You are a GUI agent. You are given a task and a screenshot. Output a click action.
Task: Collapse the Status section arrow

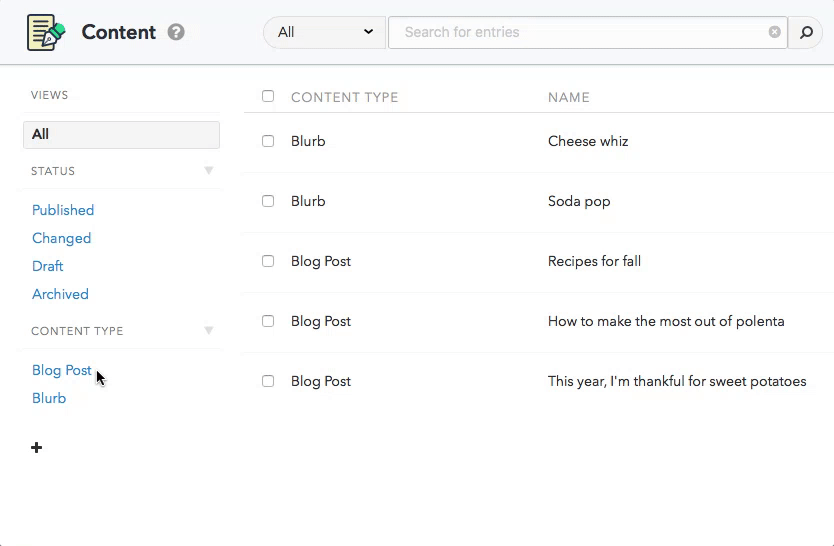209,171
